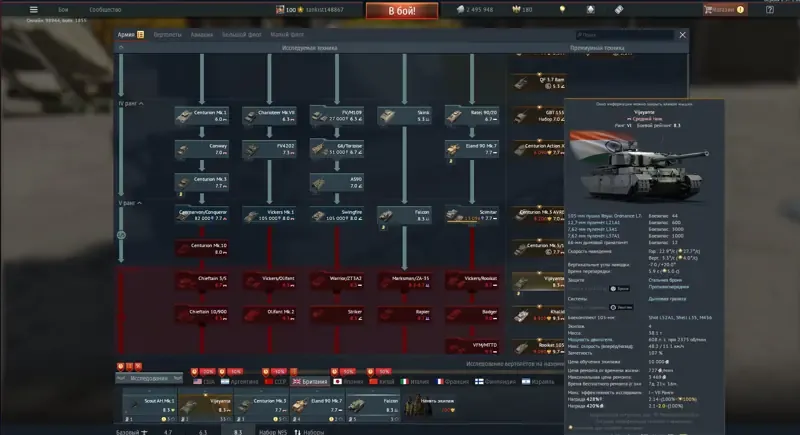Viewport: 800px width, 435px height.
Task: Collapse the research tree header arrow
Action: point(121,48)
